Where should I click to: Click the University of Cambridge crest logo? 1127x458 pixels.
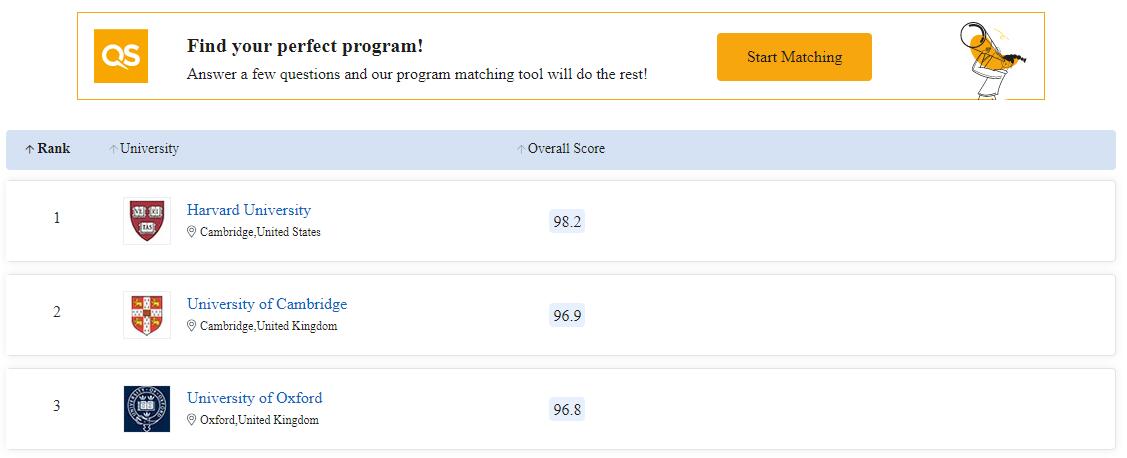147,315
